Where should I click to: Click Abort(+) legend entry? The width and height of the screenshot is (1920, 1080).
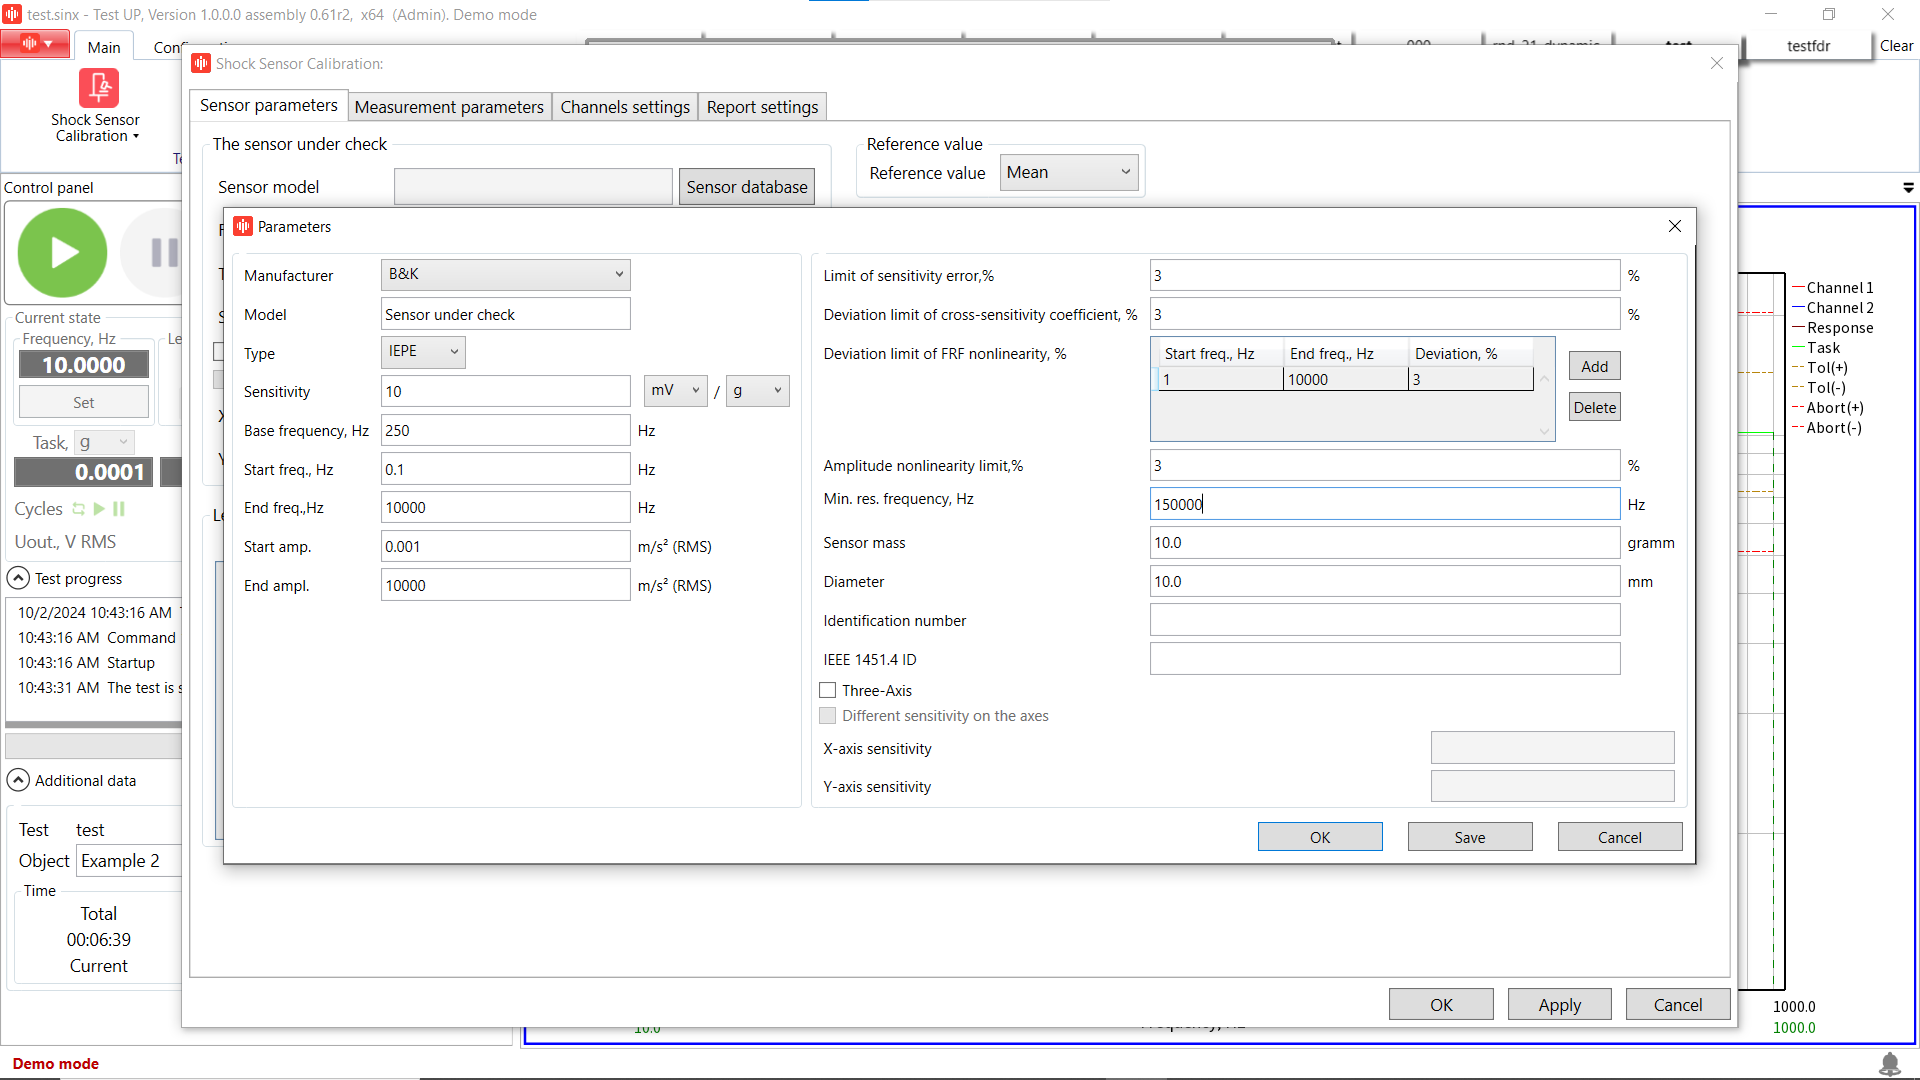(x=1828, y=407)
